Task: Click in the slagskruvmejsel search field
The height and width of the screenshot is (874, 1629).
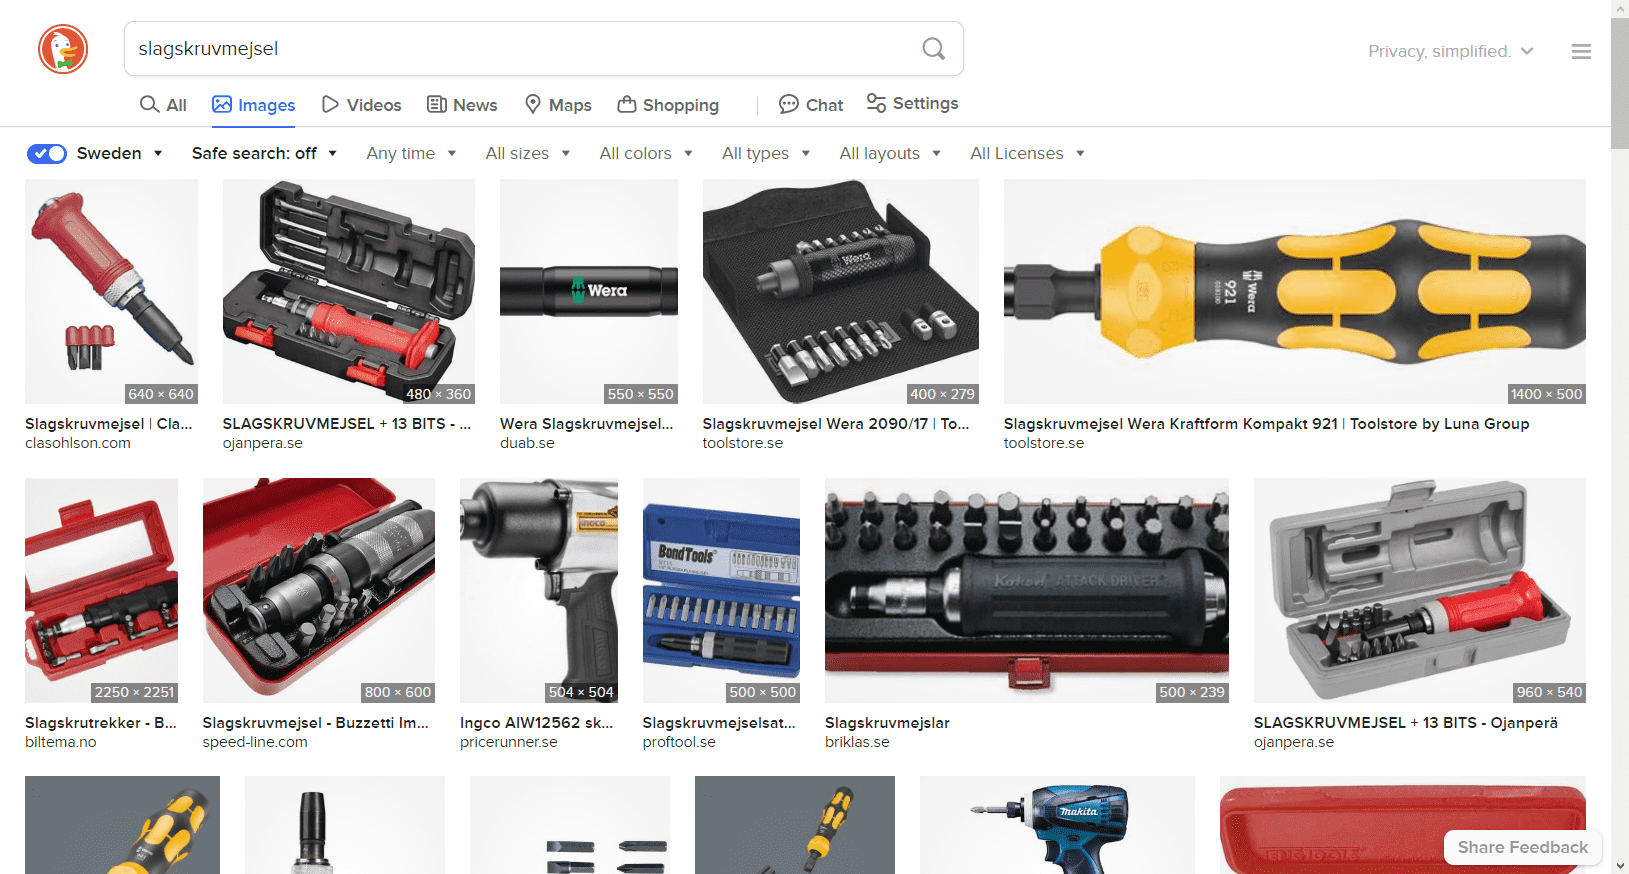Action: (520, 49)
